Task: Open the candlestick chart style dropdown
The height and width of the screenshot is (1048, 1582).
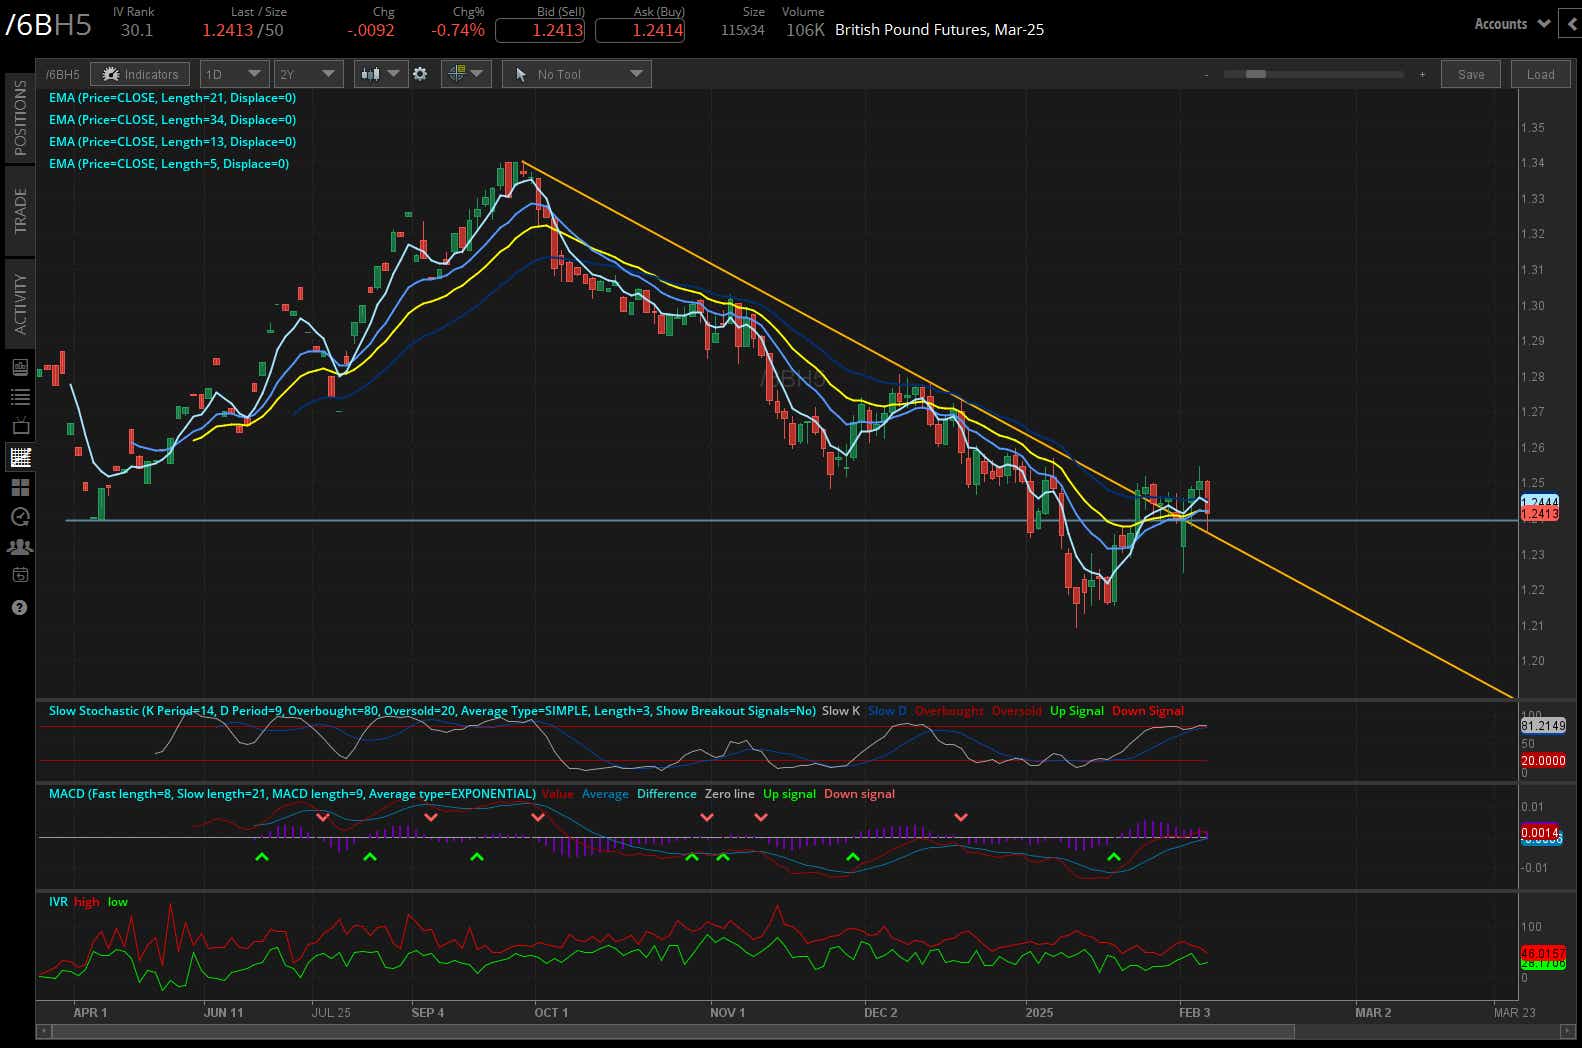Action: [380, 74]
